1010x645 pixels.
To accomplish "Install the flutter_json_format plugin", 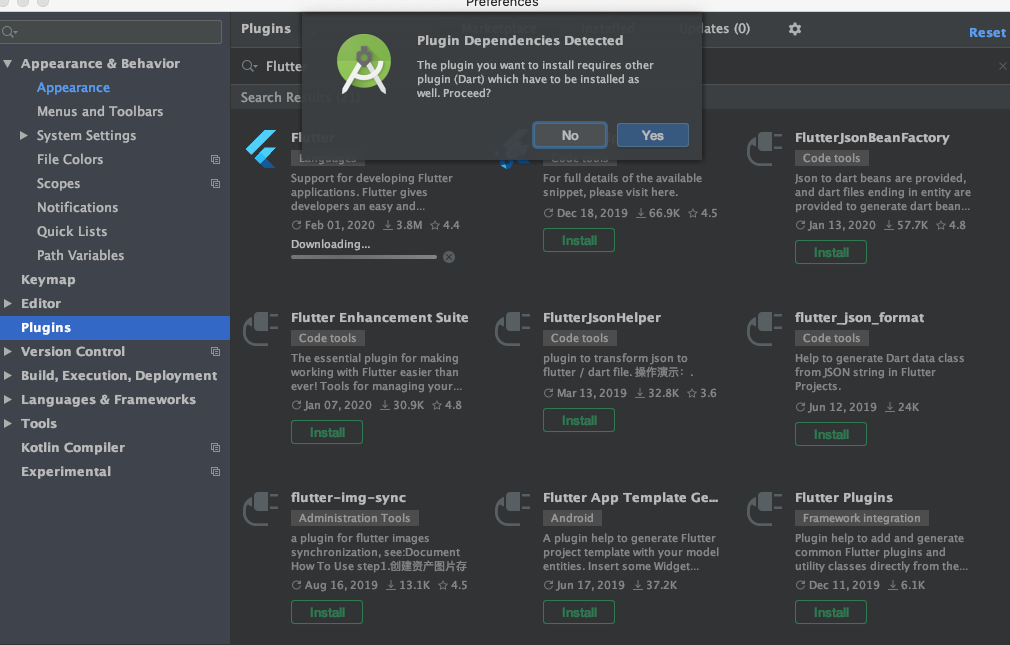I will coord(831,434).
